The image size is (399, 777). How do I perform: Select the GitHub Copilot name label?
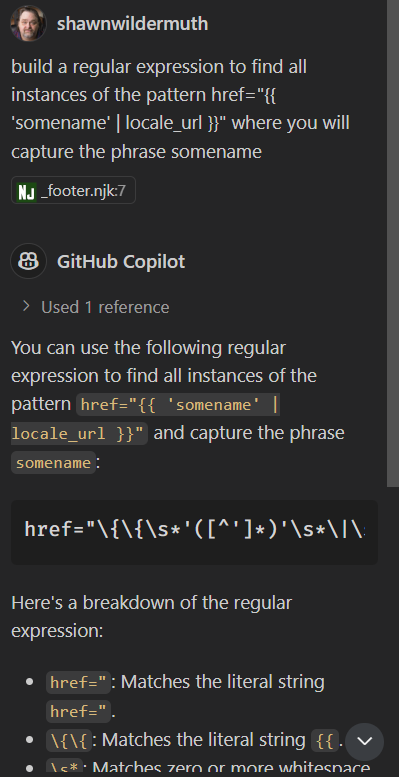tap(121, 261)
